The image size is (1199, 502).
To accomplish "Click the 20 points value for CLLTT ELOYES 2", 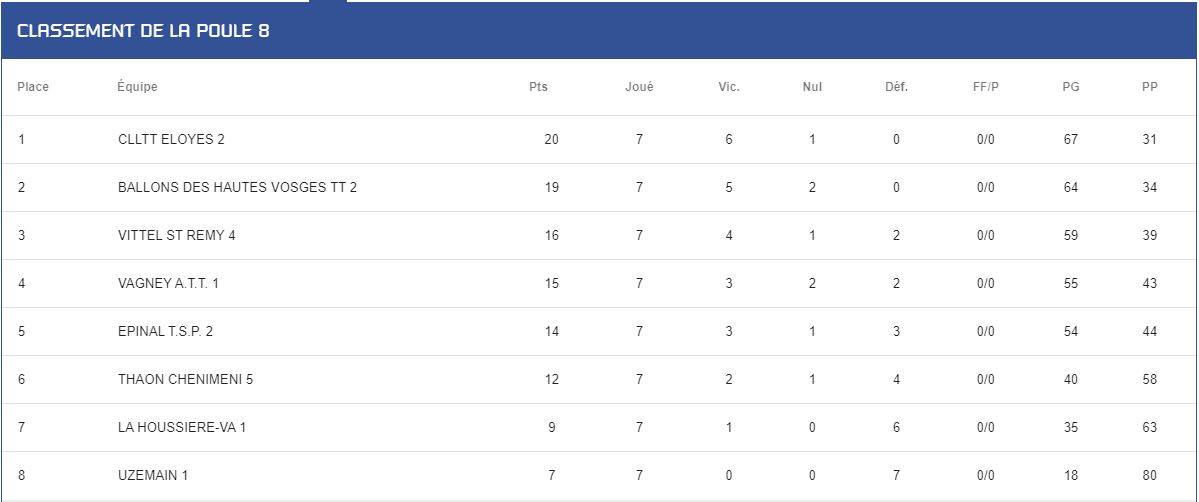I will point(551,139).
